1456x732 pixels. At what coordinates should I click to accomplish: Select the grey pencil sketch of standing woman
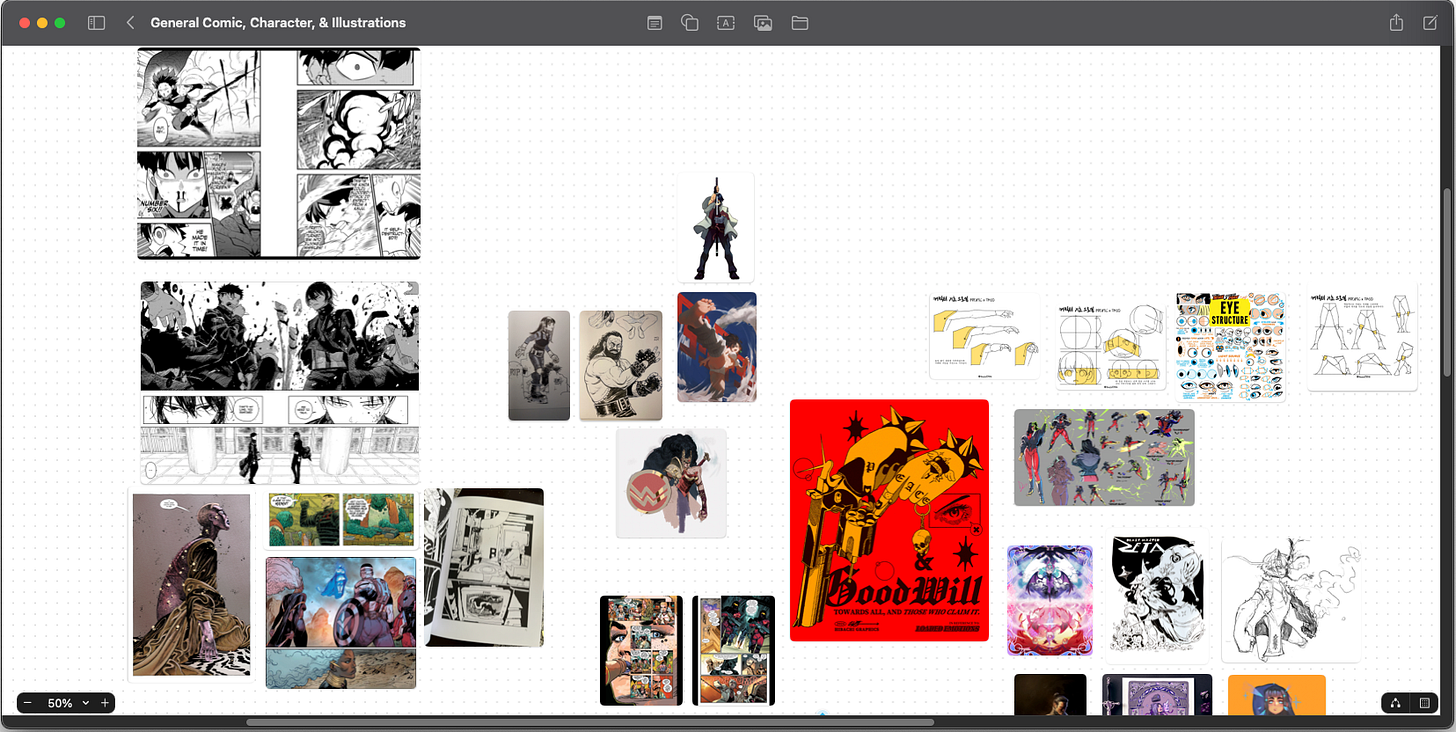[x=539, y=365]
